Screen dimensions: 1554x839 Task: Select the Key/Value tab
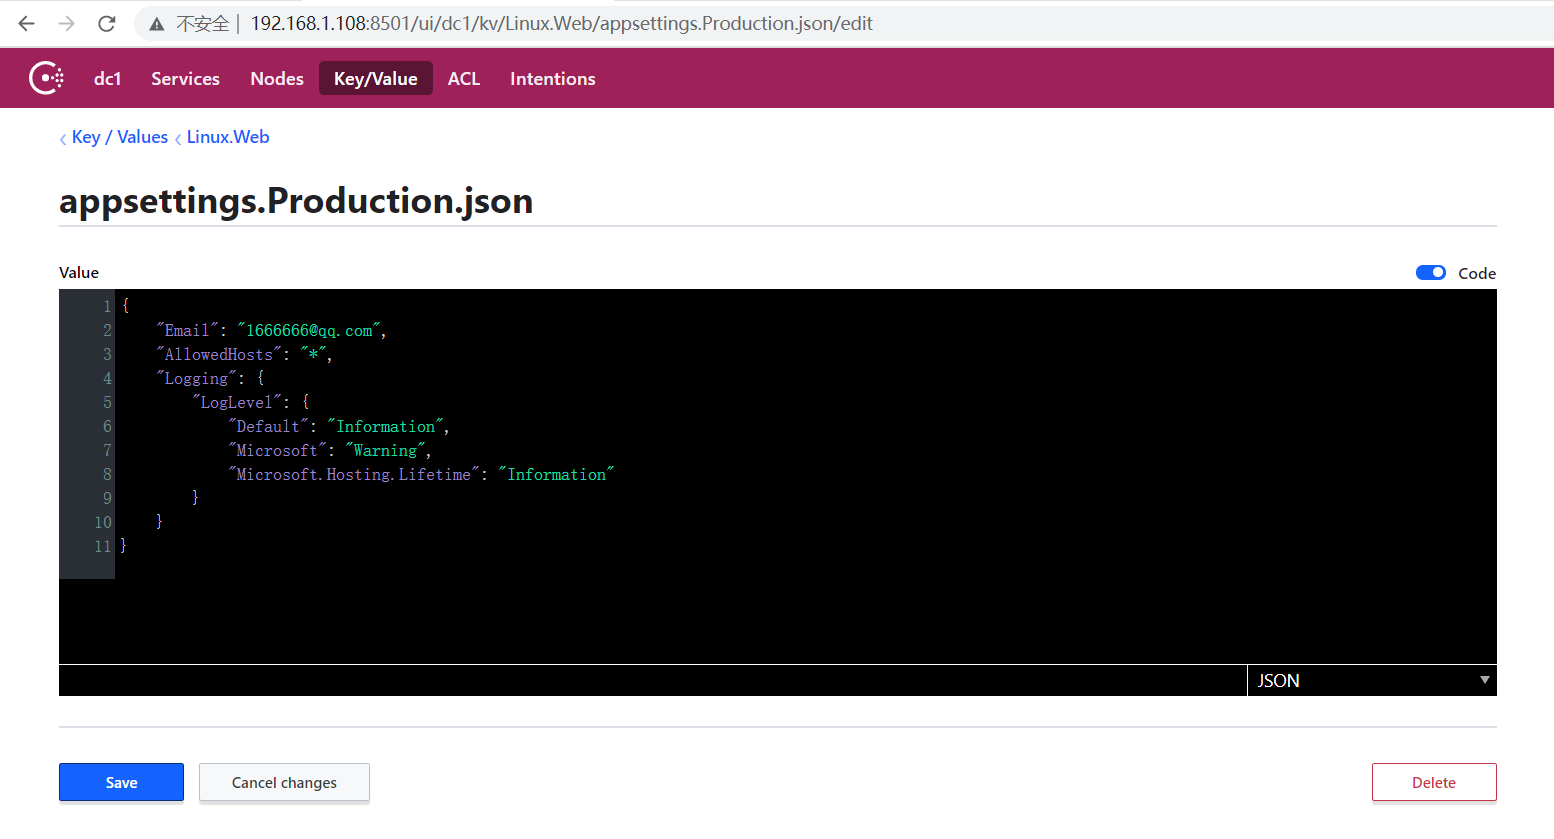pyautogui.click(x=376, y=79)
